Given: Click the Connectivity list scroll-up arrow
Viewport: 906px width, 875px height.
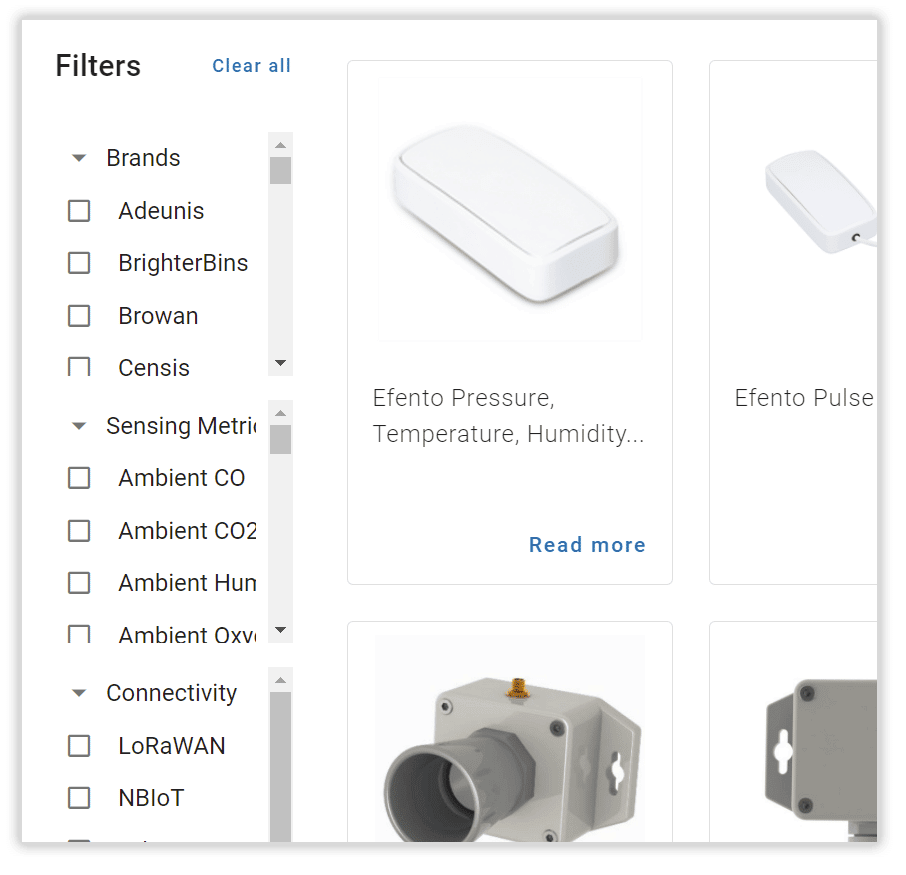Looking at the screenshot, I should click(x=280, y=680).
